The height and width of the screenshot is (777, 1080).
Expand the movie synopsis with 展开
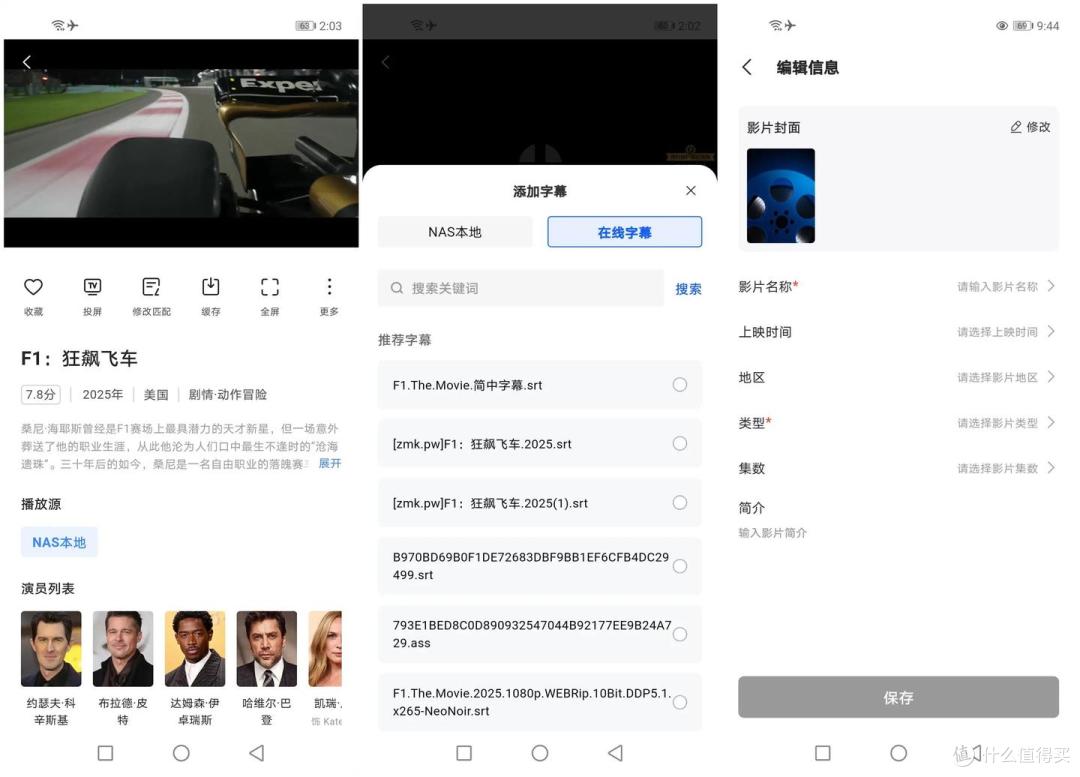pyautogui.click(x=329, y=464)
